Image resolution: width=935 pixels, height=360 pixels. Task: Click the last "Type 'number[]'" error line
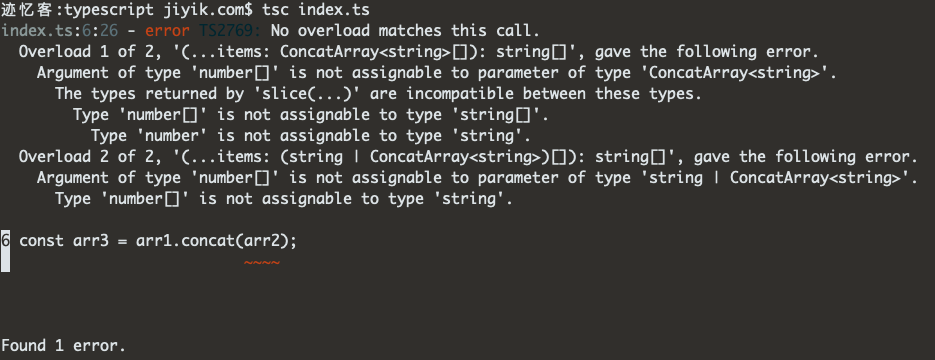pyautogui.click(x=284, y=199)
